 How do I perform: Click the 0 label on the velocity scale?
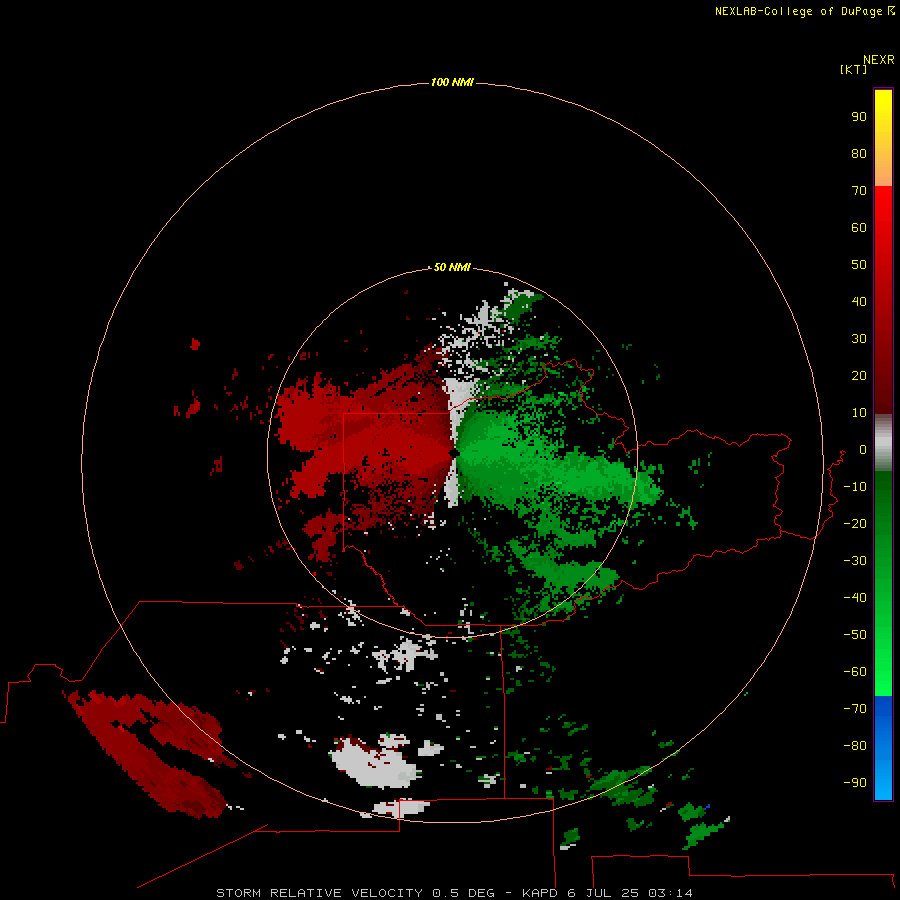pos(863,450)
